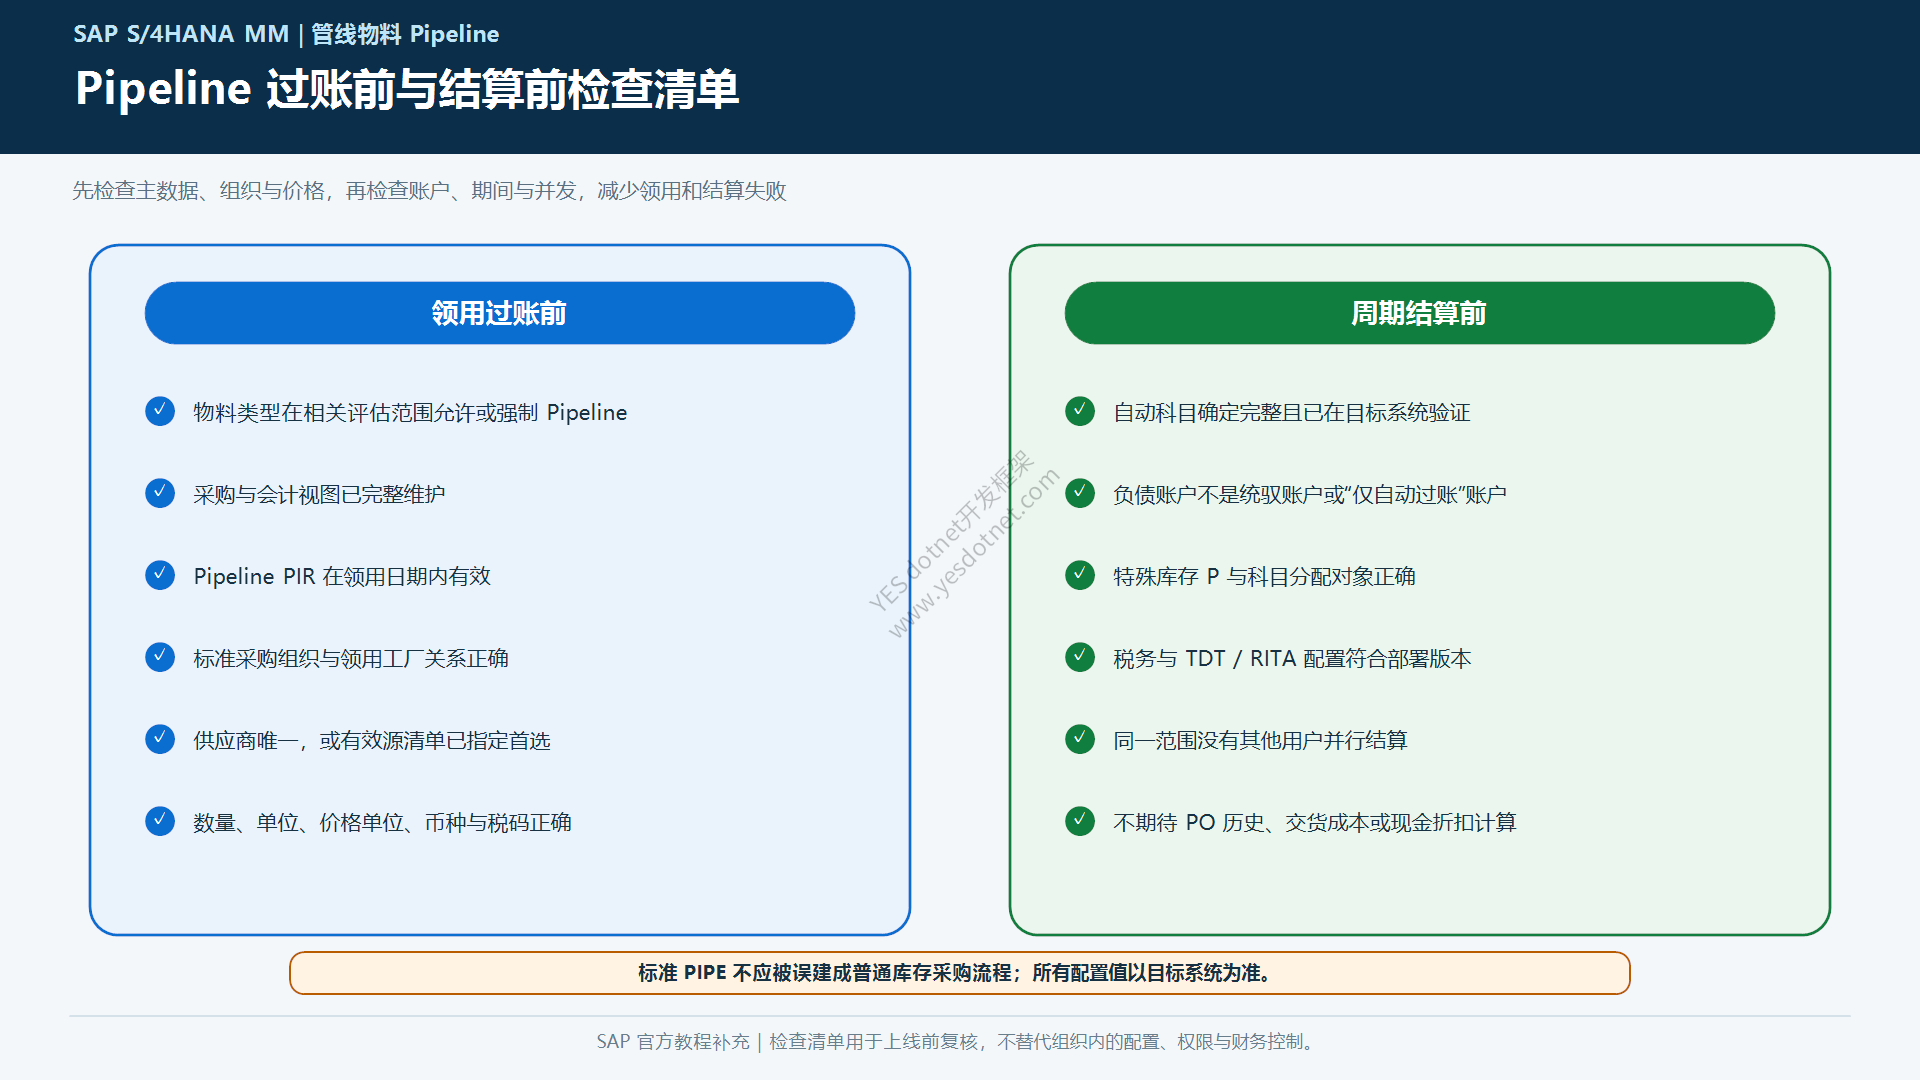Viewport: 1920px width, 1080px height.
Task: Click the blue checkmark beside 数量、单位、价格单位
Action: click(160, 821)
